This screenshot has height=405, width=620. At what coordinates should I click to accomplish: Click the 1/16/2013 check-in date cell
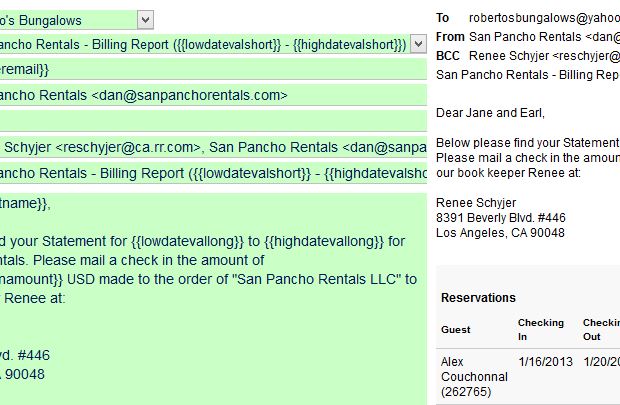tap(545, 362)
